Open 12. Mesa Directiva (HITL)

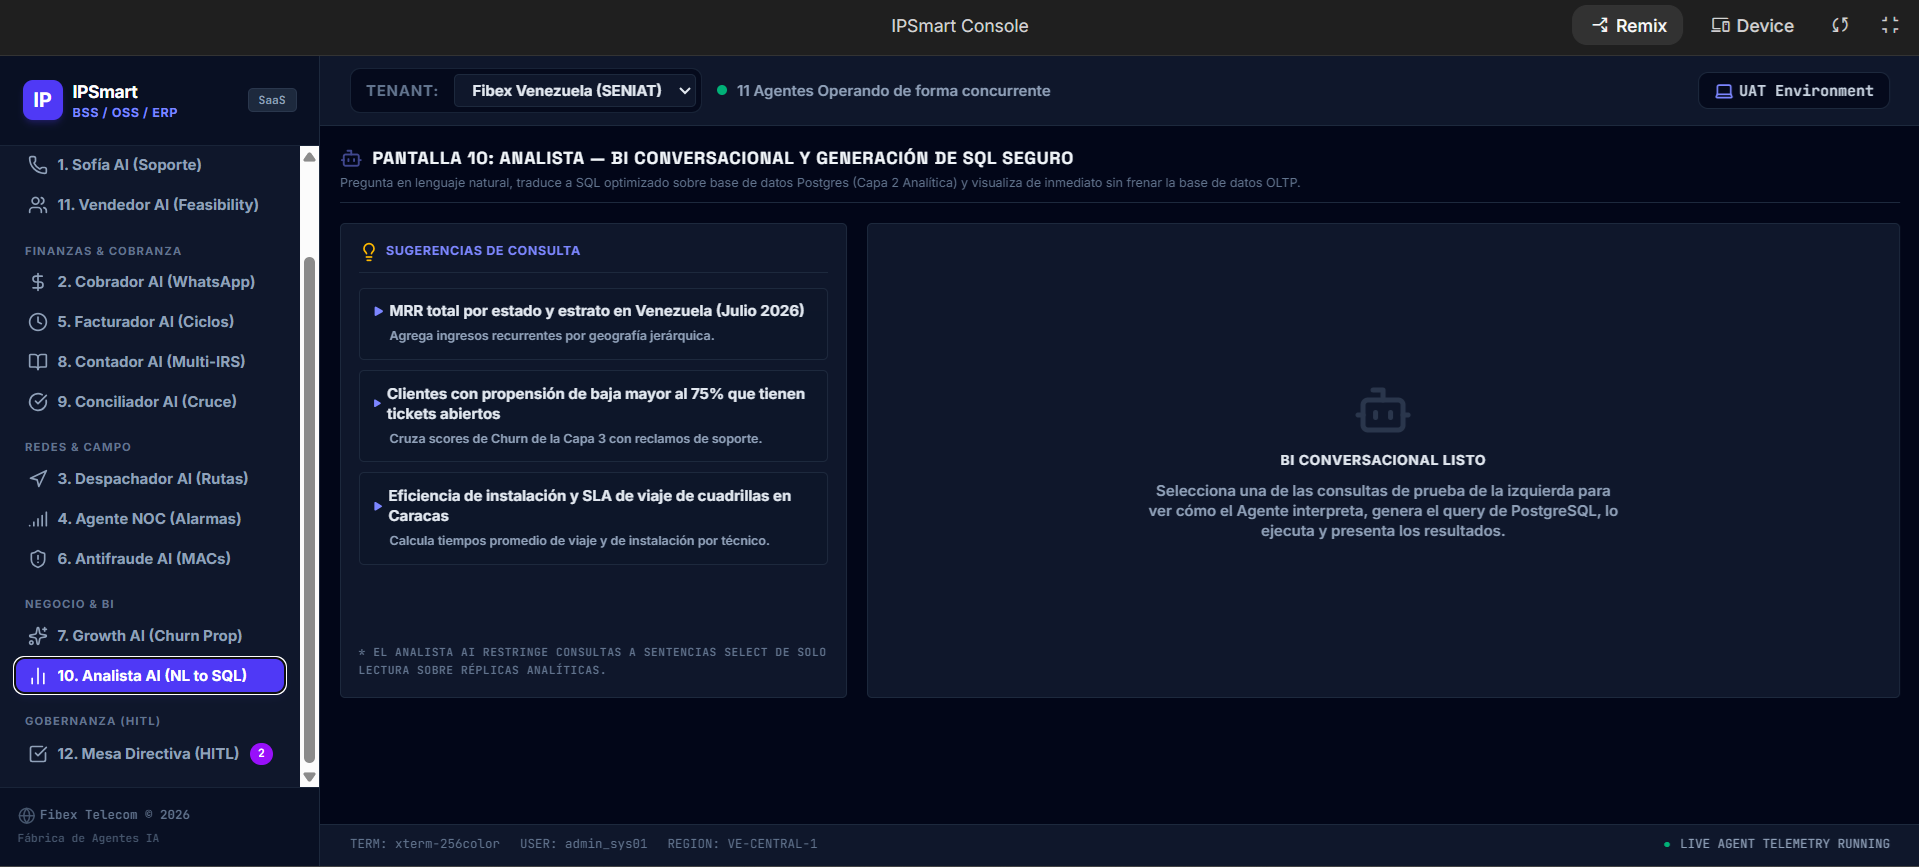[x=150, y=754]
